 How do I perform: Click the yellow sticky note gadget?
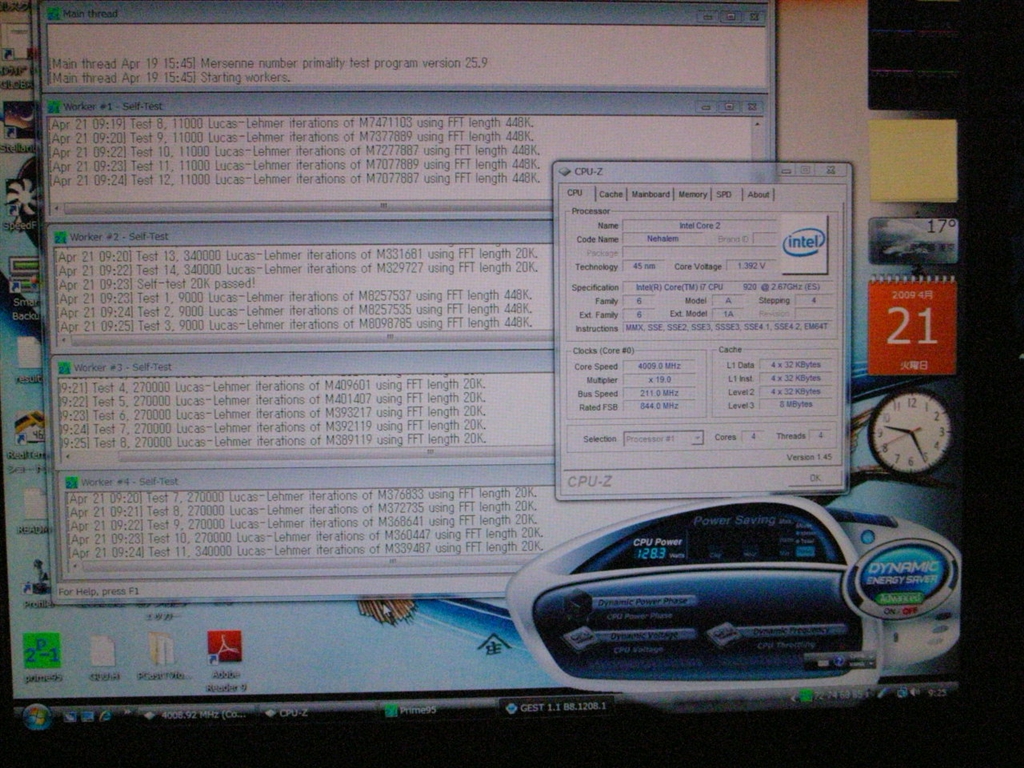pyautogui.click(x=912, y=161)
